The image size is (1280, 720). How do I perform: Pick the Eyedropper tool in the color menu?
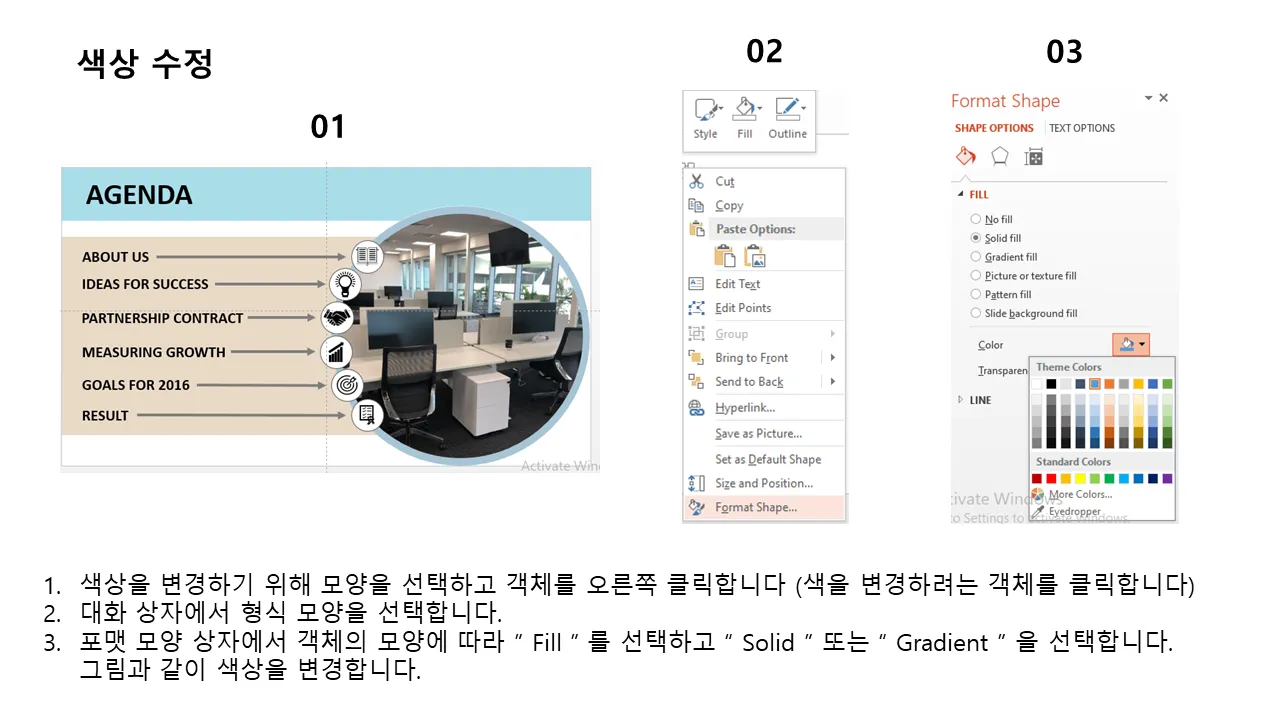pyautogui.click(x=1073, y=511)
